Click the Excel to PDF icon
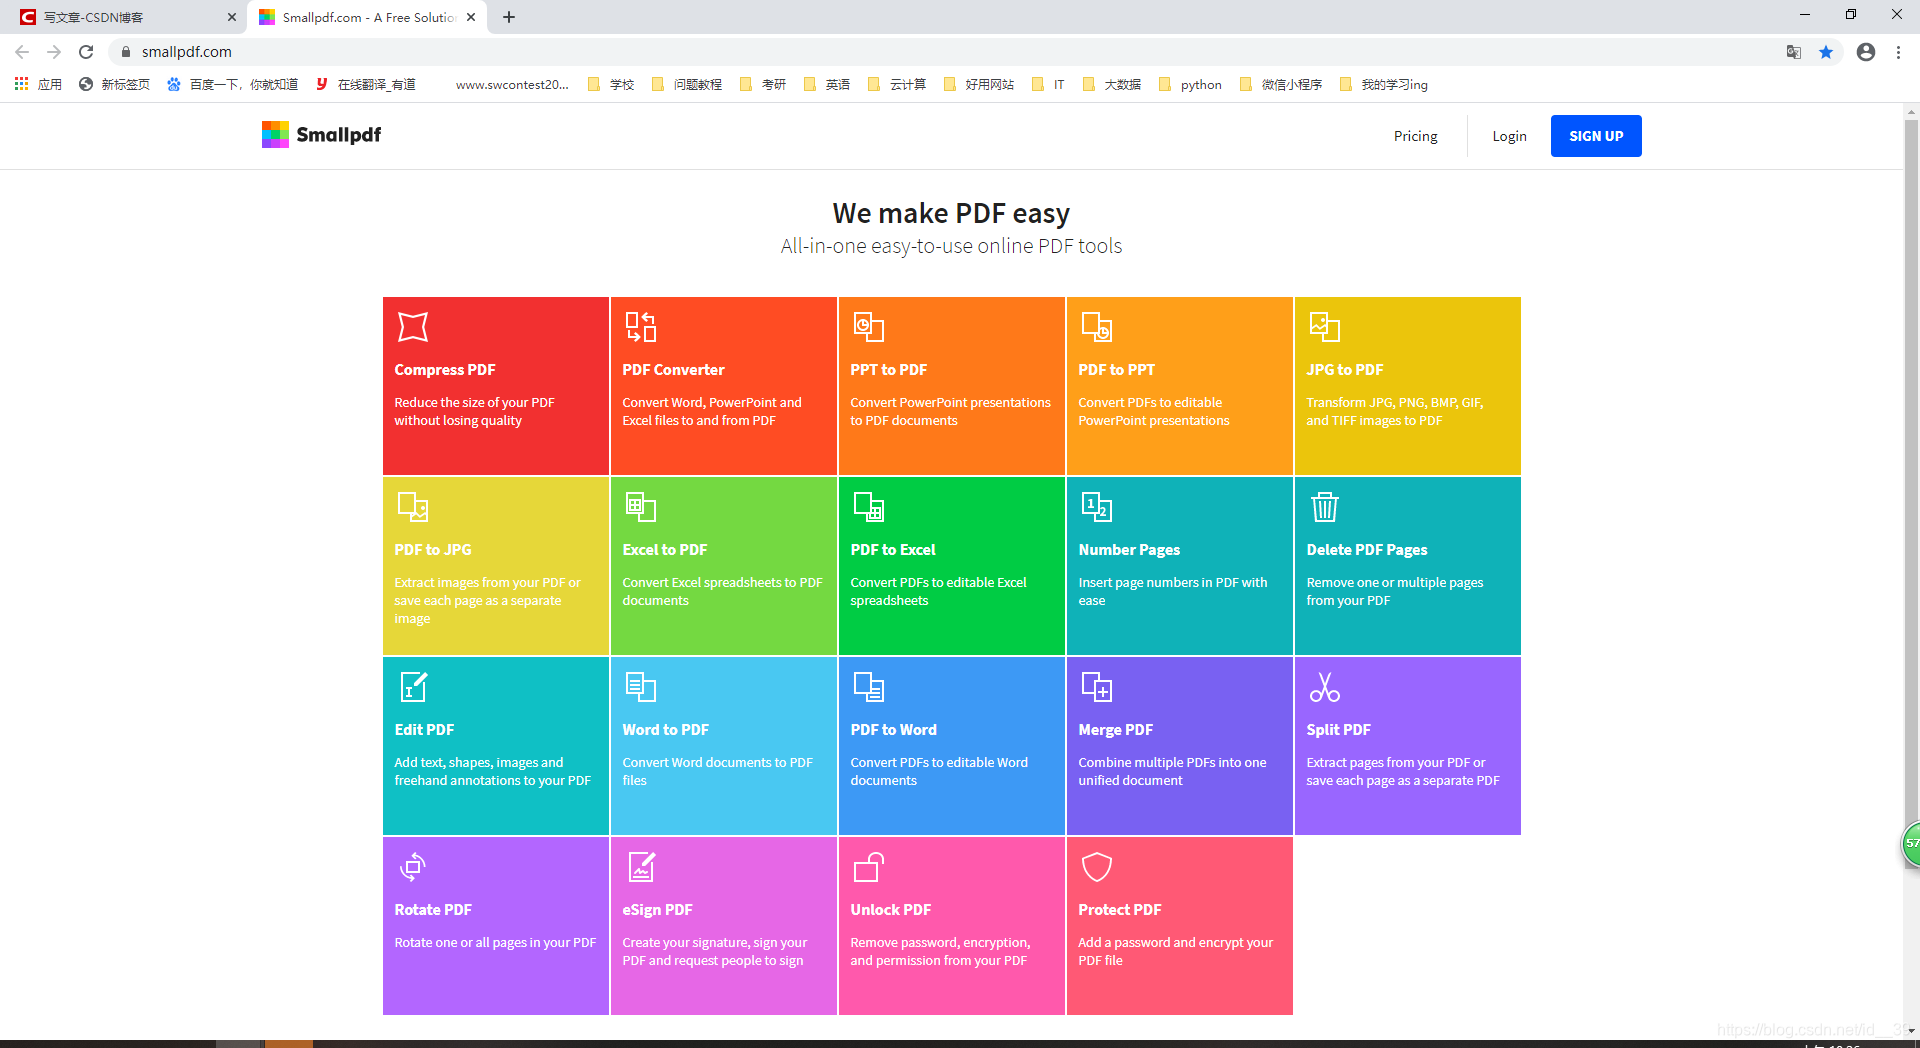 pos(641,507)
